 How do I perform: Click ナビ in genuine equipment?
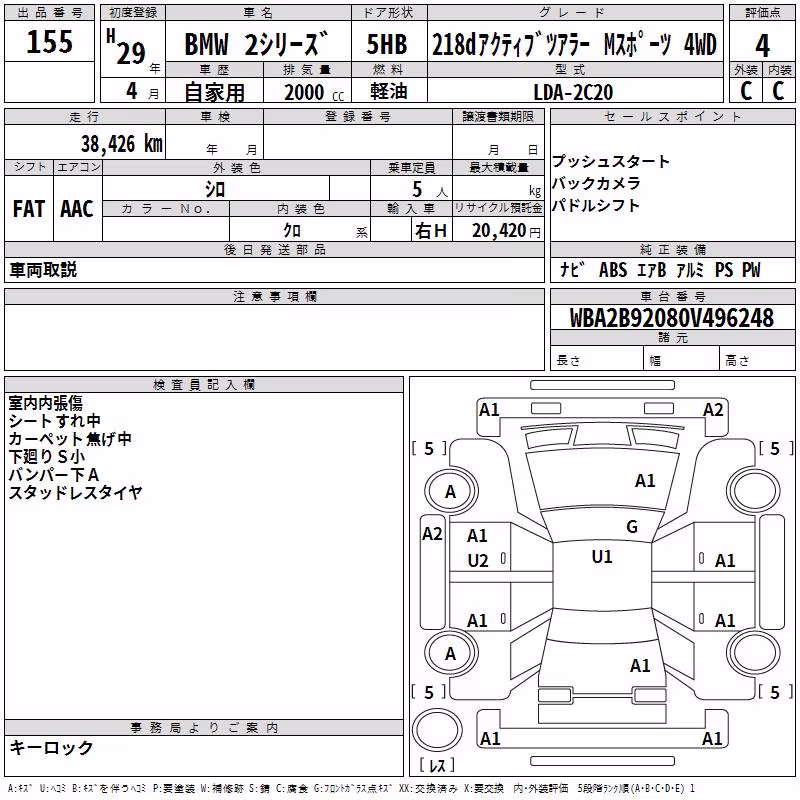click(x=572, y=270)
